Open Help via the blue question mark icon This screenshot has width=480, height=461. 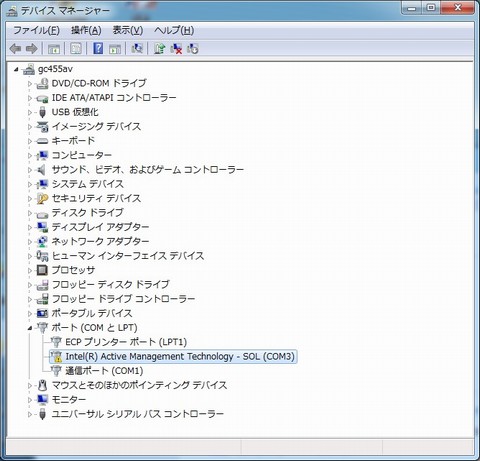pos(98,49)
